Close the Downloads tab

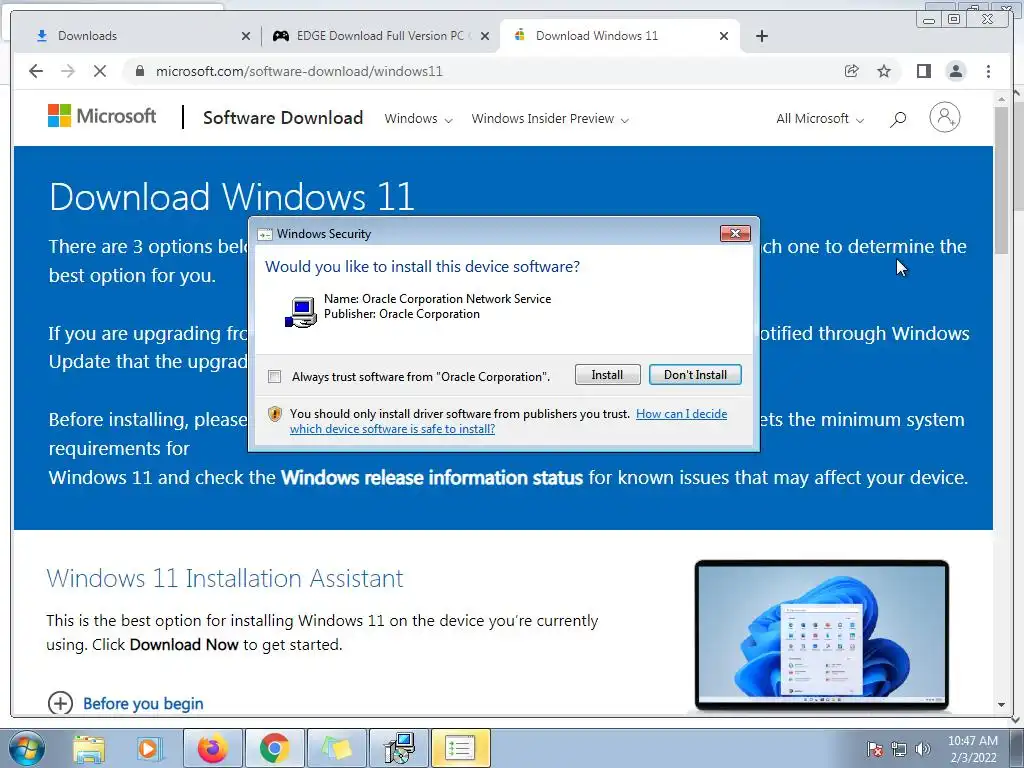pos(246,37)
